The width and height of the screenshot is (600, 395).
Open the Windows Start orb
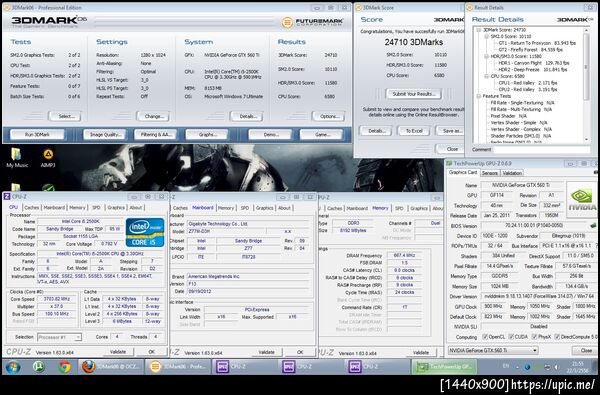(13, 367)
